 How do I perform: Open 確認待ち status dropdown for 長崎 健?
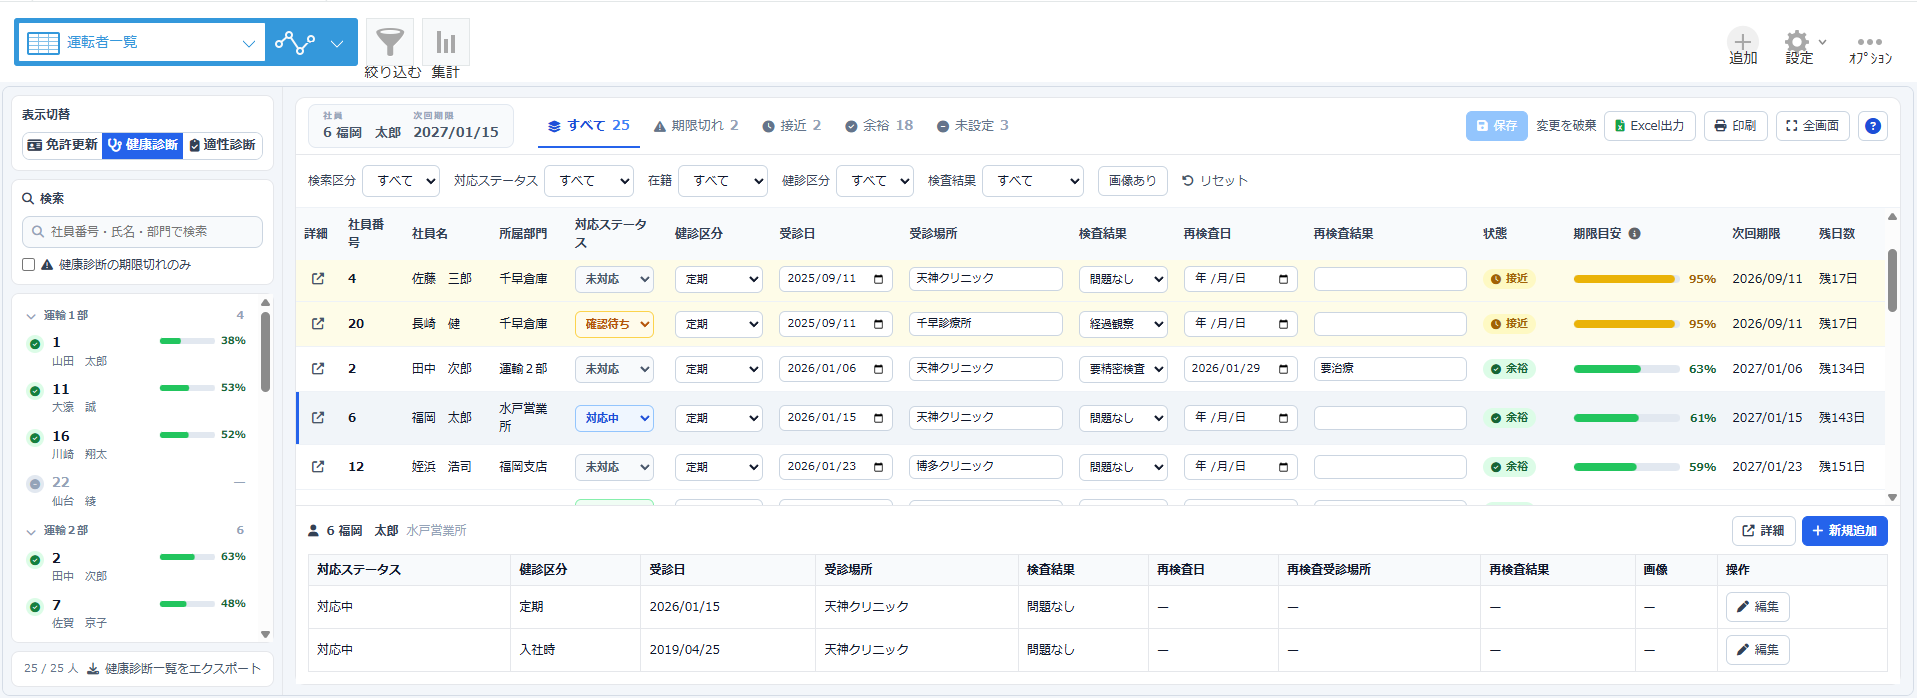click(x=614, y=324)
